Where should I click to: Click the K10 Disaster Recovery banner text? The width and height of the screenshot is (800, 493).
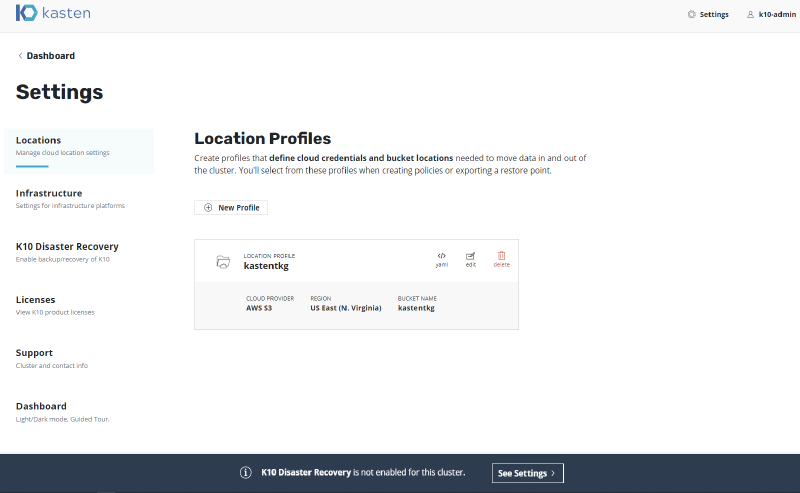click(x=363, y=473)
